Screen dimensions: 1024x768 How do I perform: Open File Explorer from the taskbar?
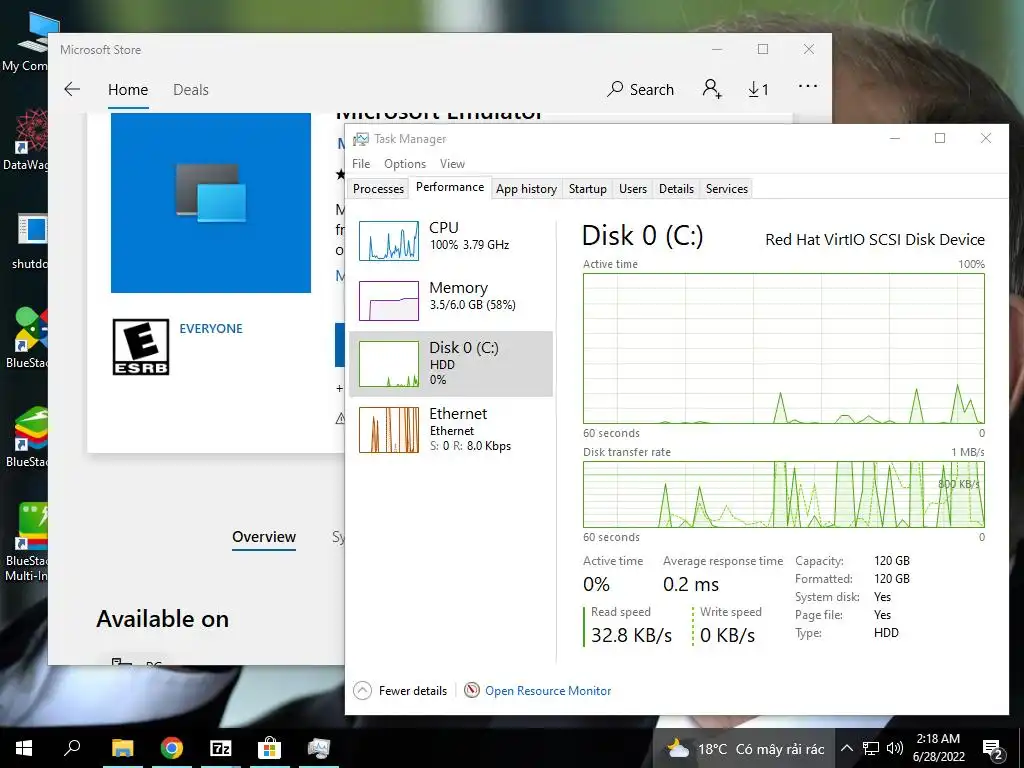[122, 748]
